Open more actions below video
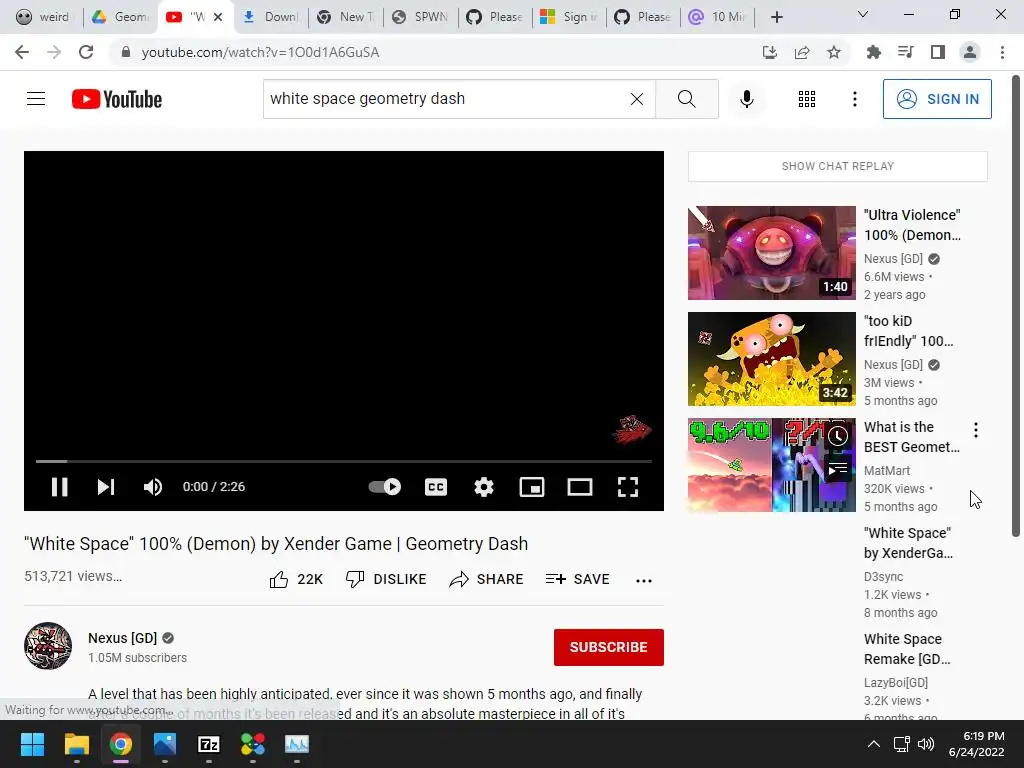The image size is (1024, 768). tap(644, 581)
